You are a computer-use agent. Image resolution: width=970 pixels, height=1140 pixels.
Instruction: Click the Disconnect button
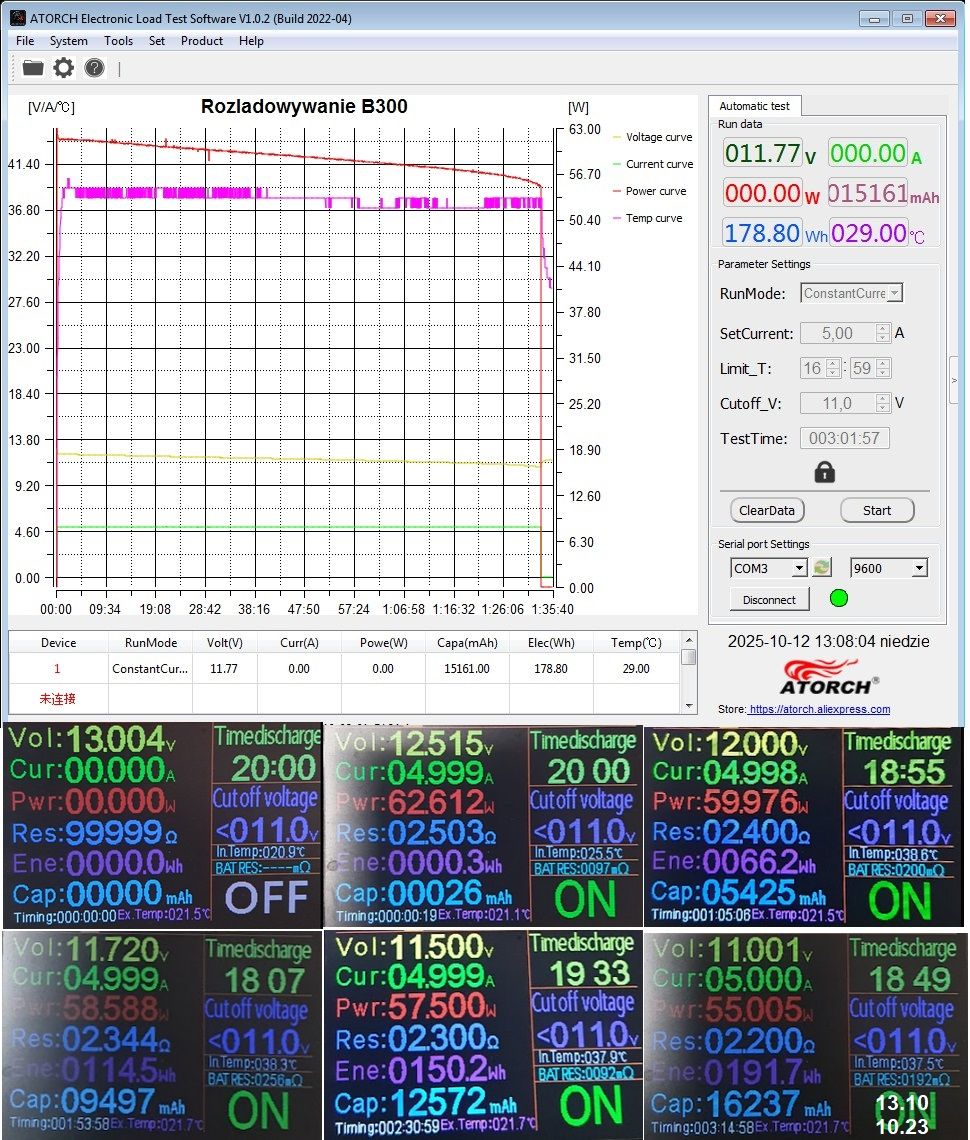click(x=769, y=600)
